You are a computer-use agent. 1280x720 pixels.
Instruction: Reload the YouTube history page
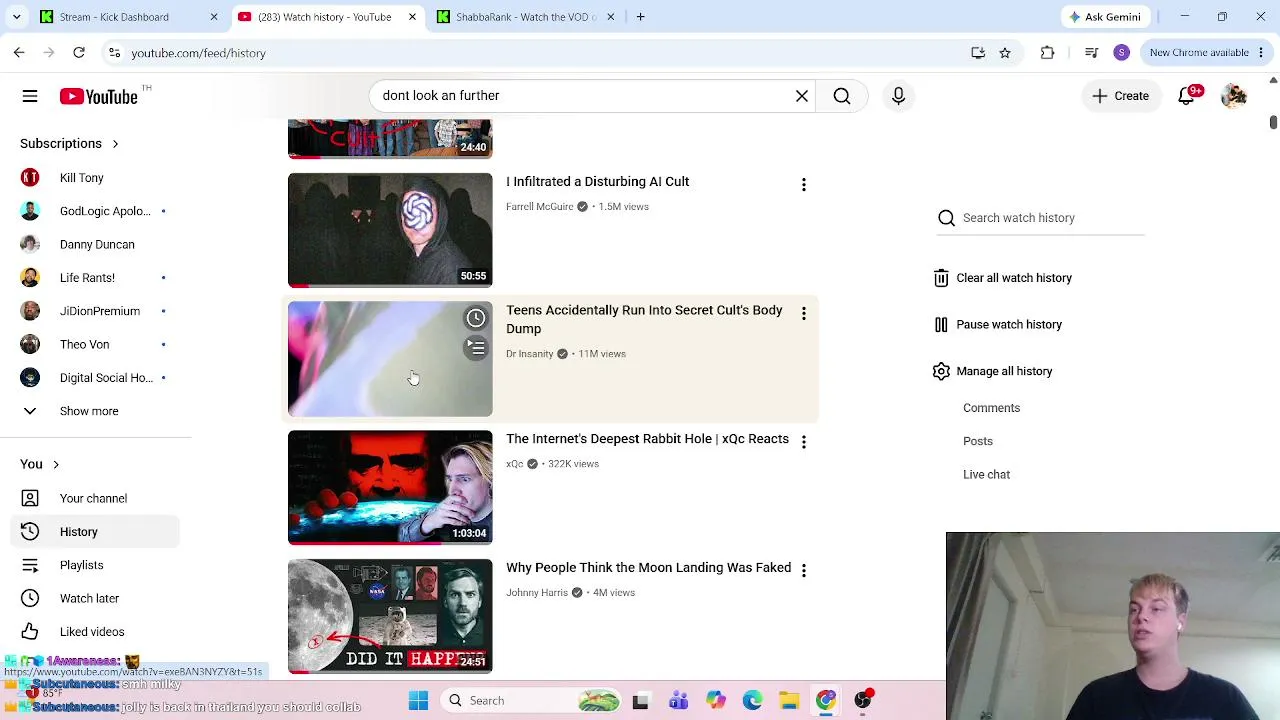click(x=79, y=53)
